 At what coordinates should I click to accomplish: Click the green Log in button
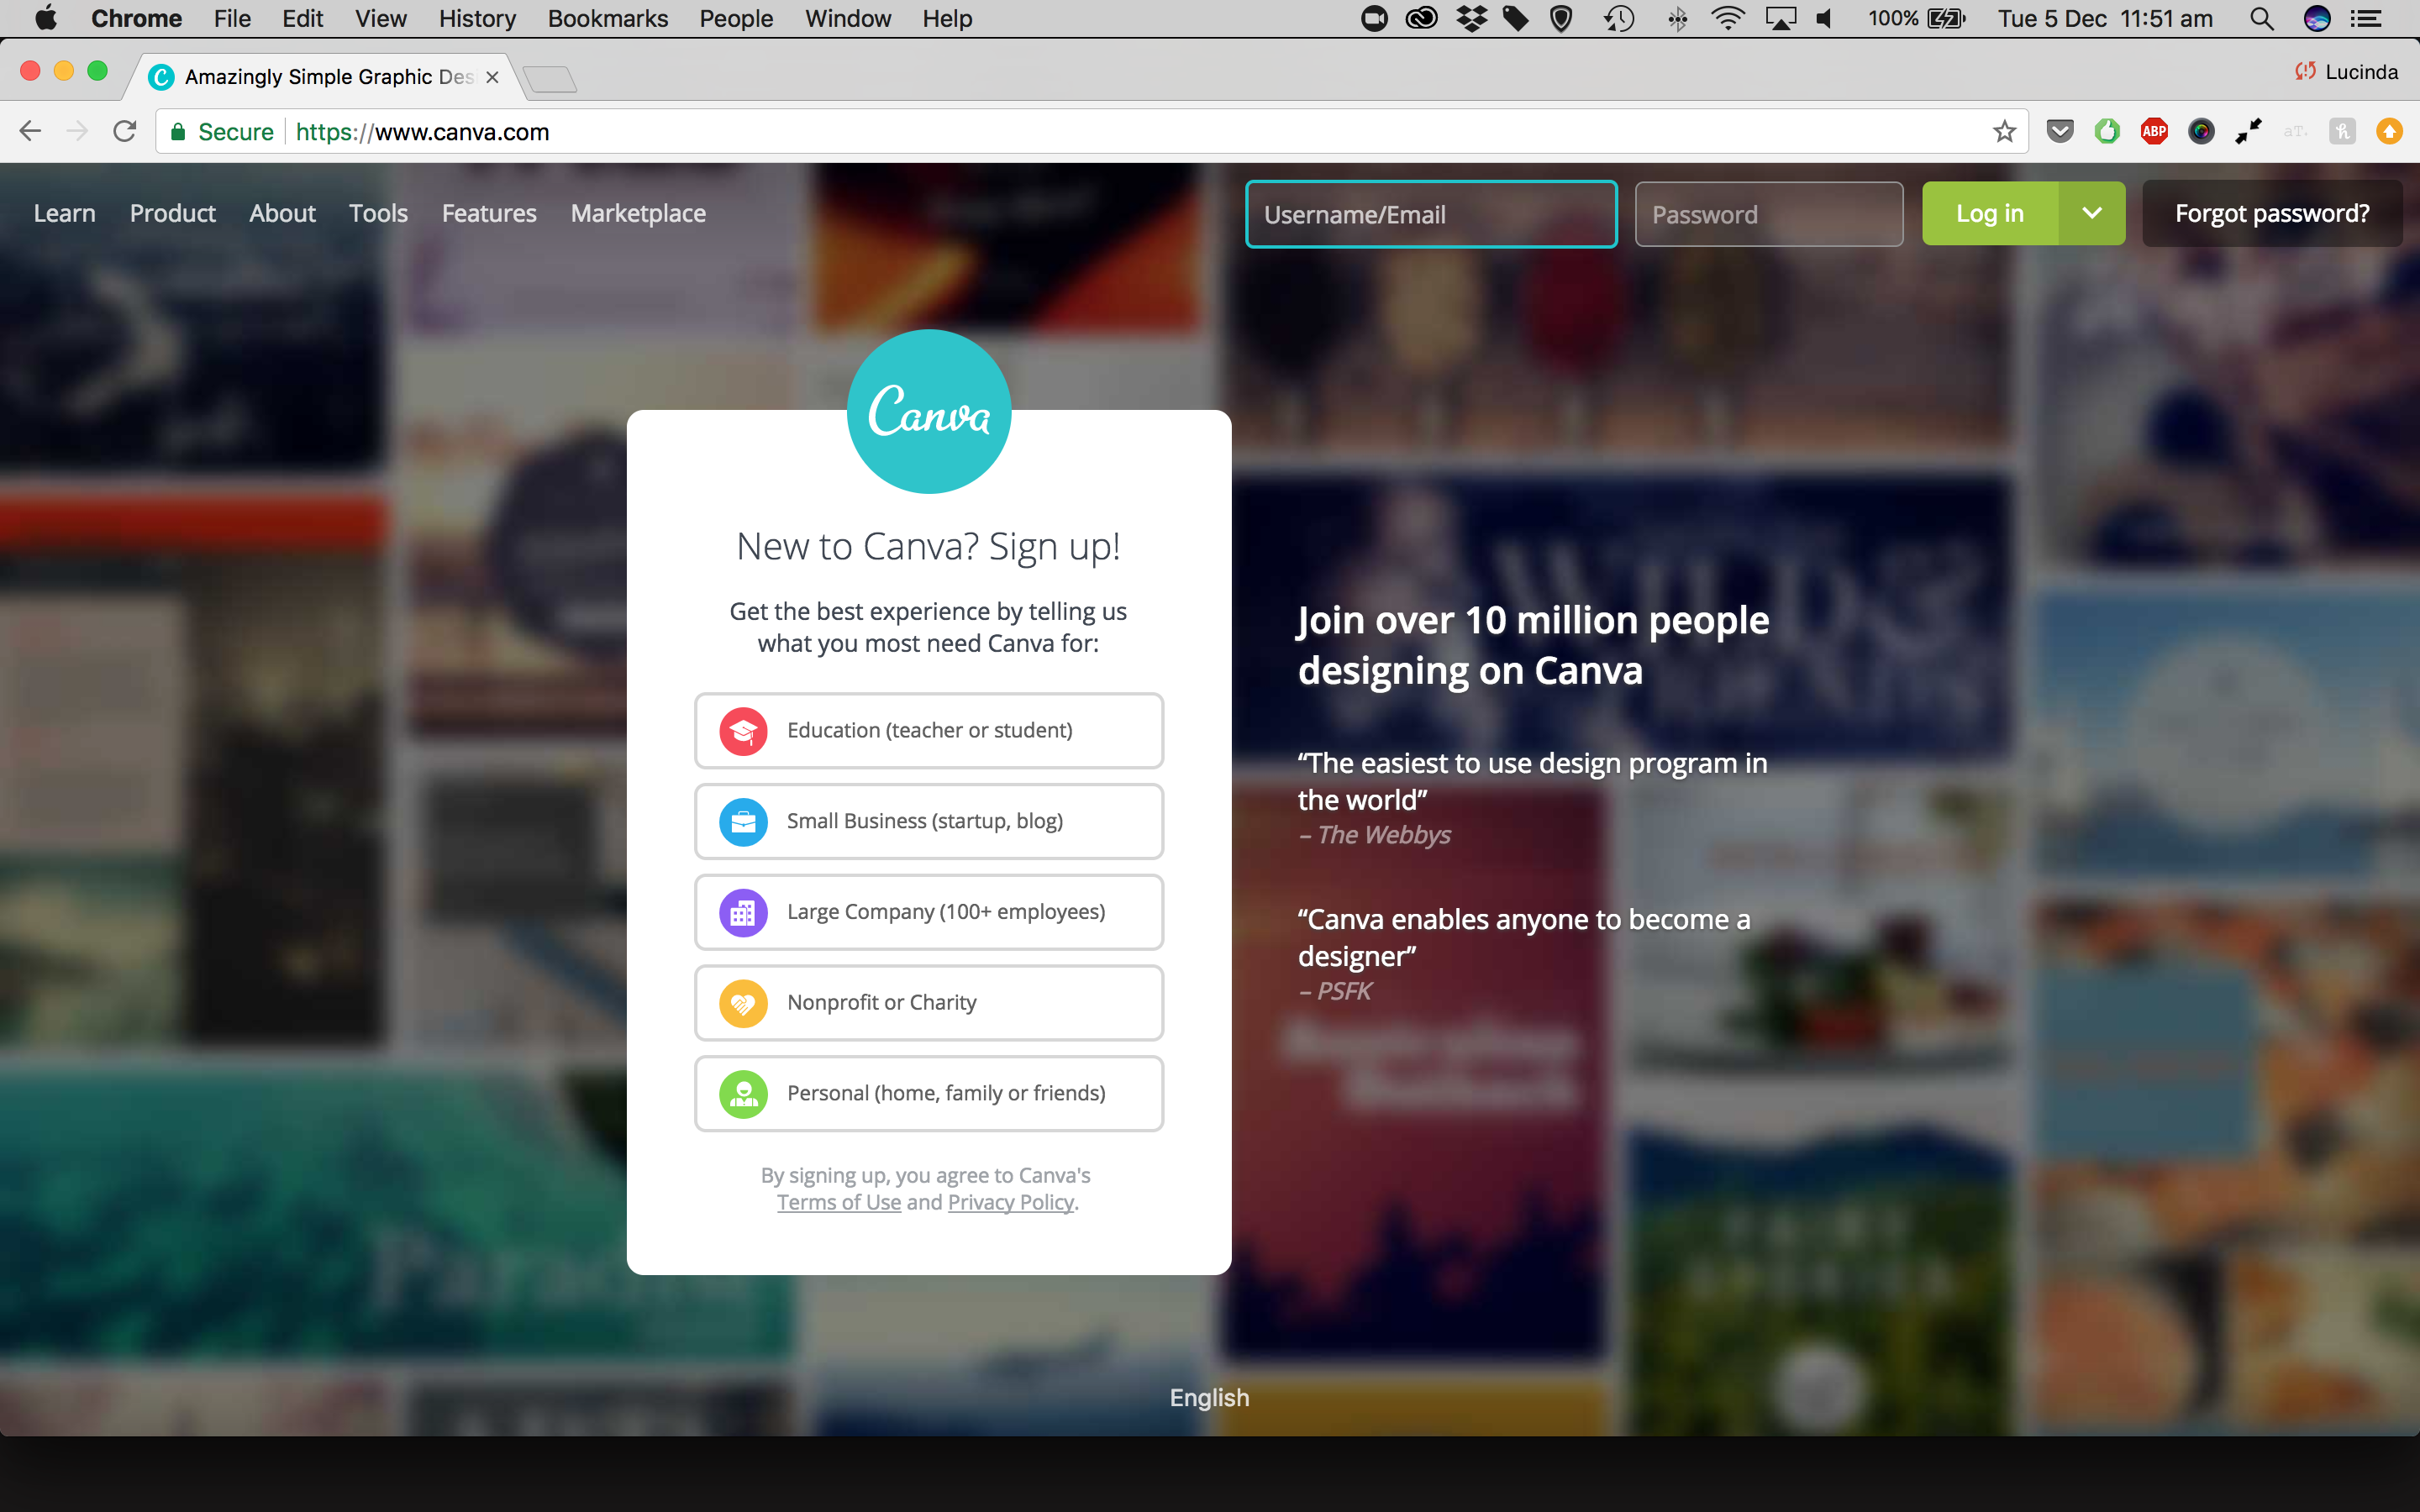click(1990, 213)
